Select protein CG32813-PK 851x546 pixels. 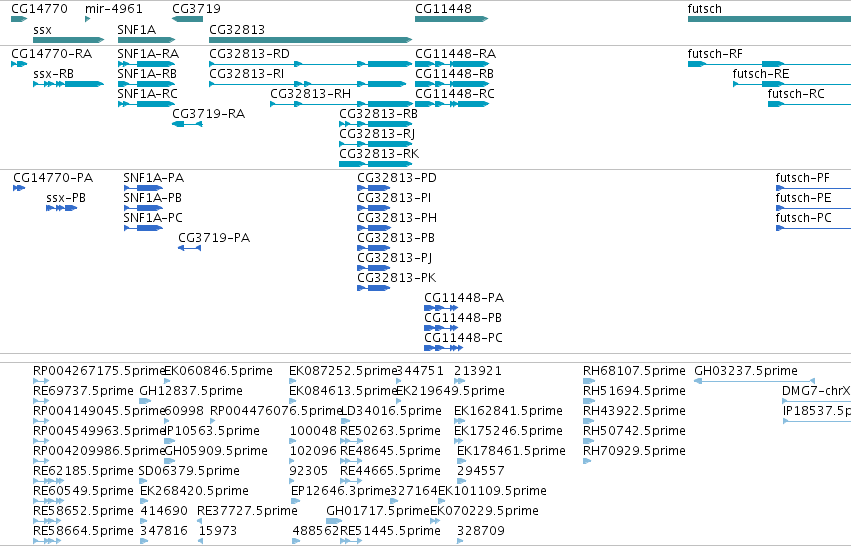click(373, 289)
